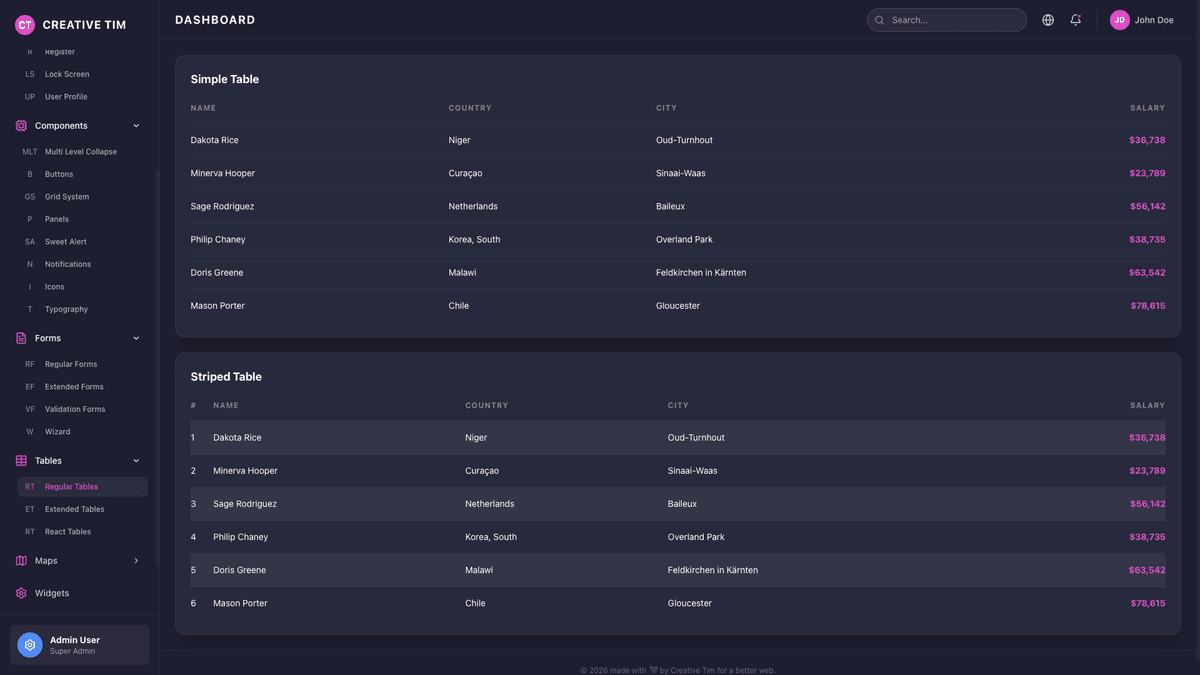Click the Creative Tim CT logo
The image size is (1200, 675).
pyautogui.click(x=24, y=24)
